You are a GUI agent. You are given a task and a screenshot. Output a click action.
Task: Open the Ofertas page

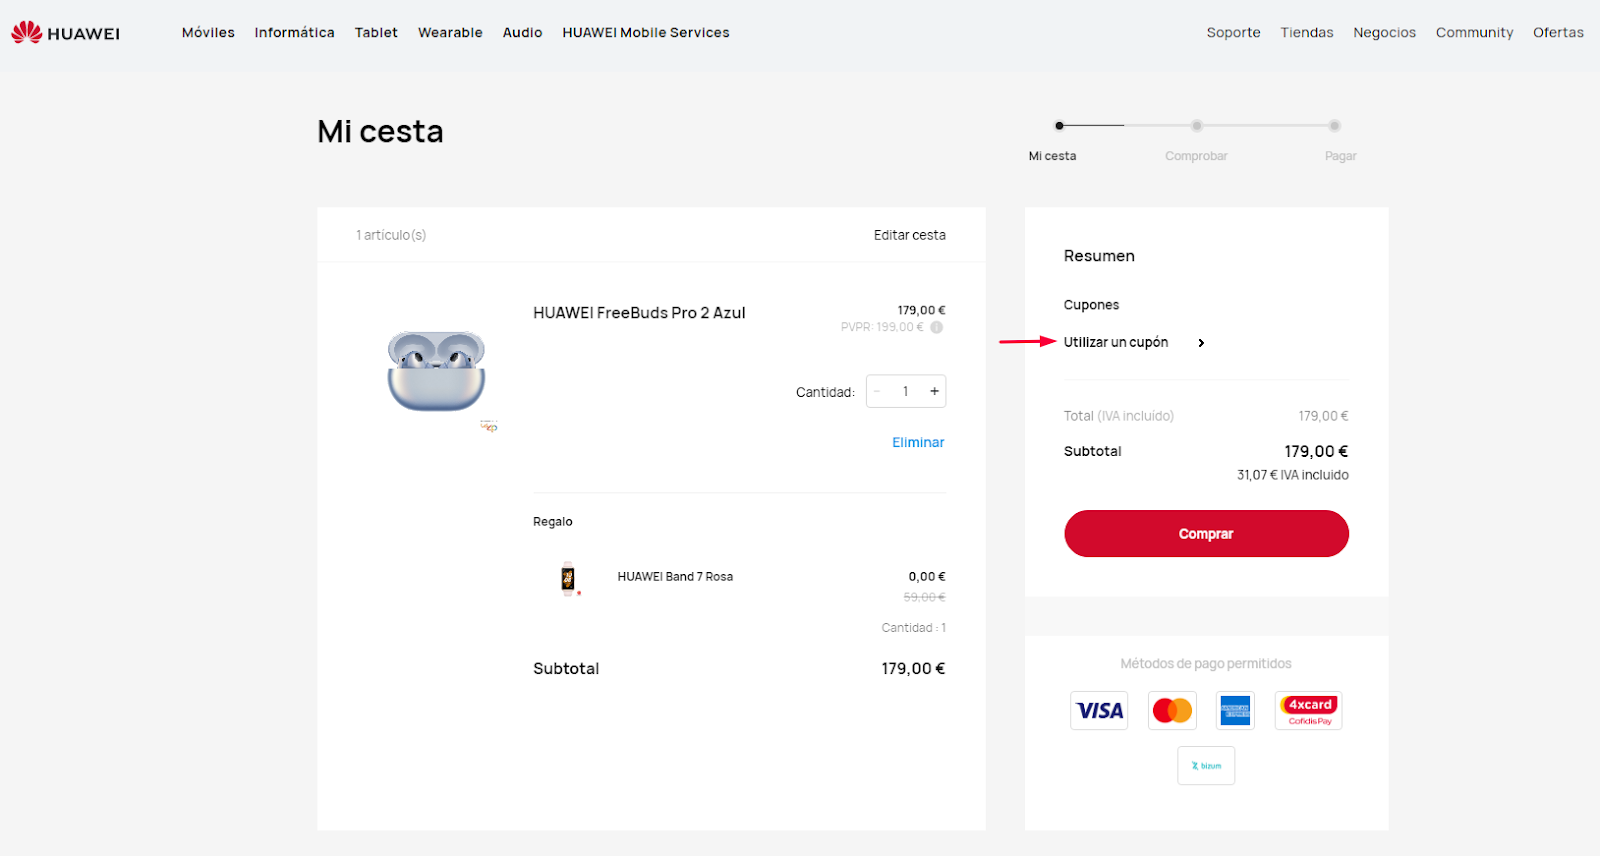pos(1558,33)
